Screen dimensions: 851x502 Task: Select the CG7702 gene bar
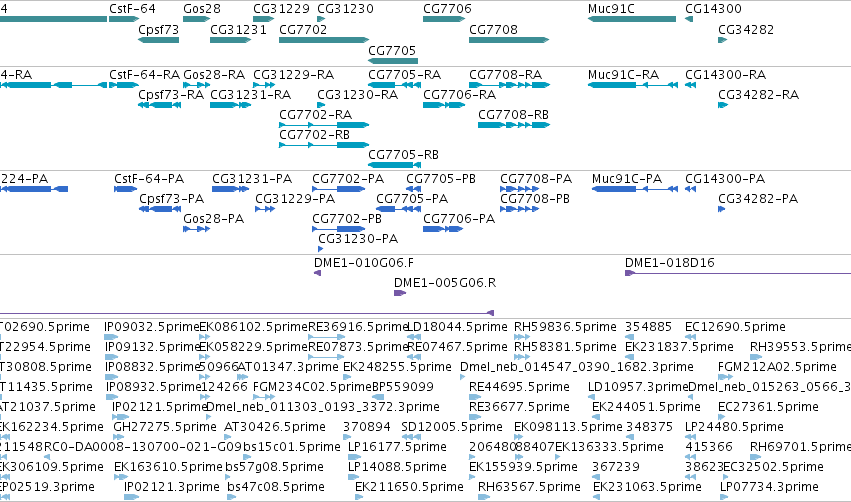point(324,40)
